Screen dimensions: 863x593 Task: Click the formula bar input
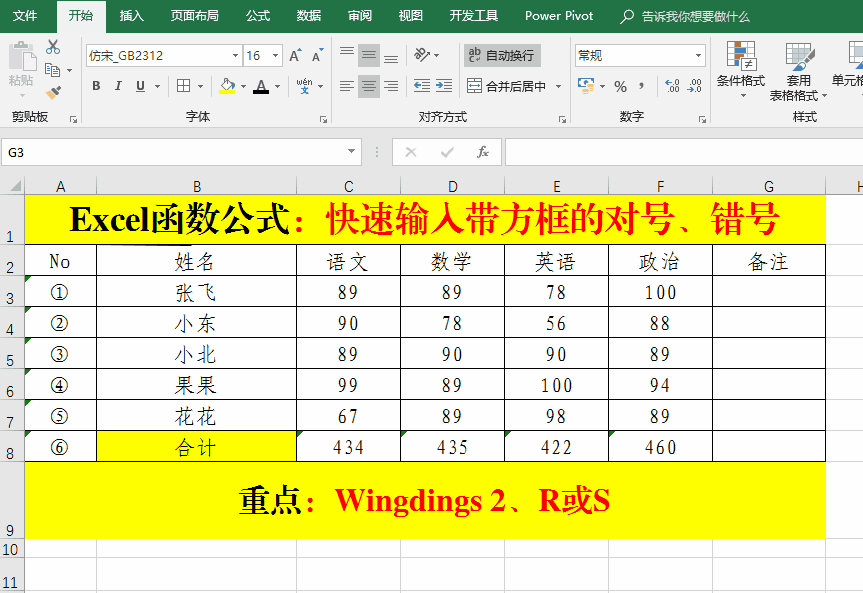[x=684, y=152]
